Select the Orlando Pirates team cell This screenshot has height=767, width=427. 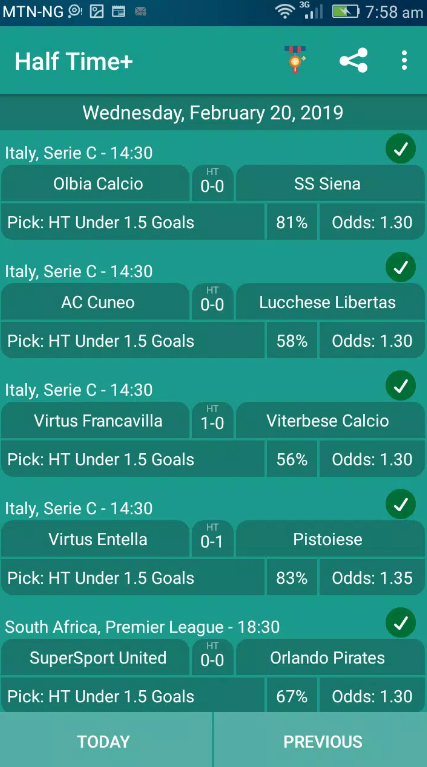click(x=330, y=657)
